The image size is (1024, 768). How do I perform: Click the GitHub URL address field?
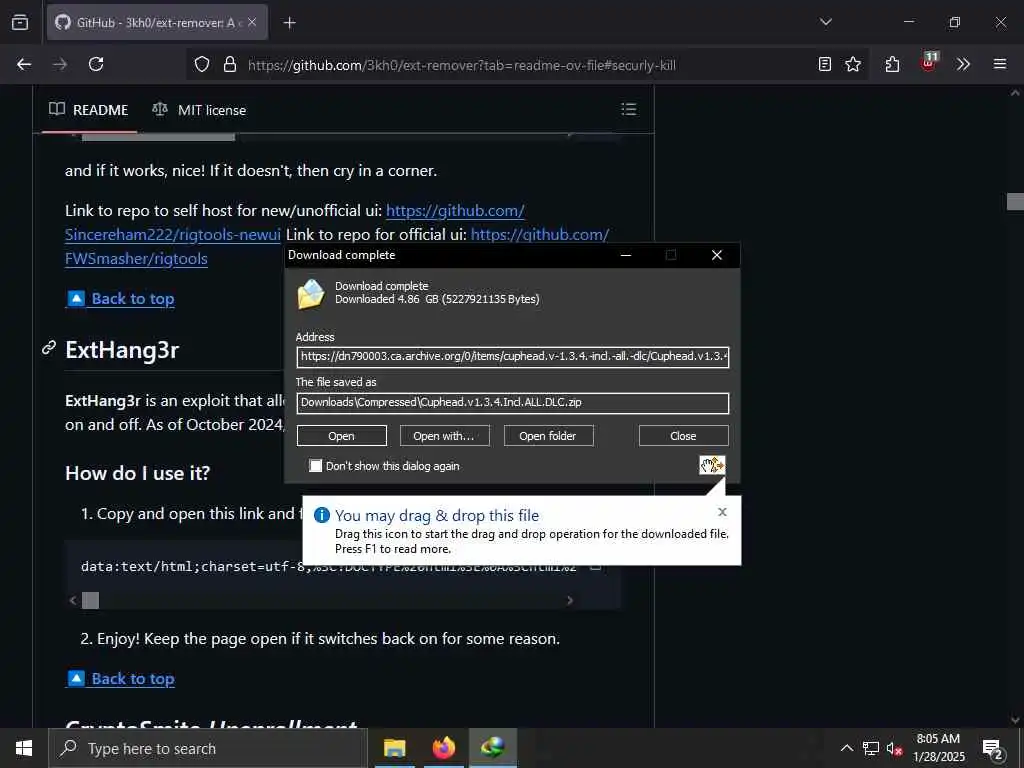[462, 65]
